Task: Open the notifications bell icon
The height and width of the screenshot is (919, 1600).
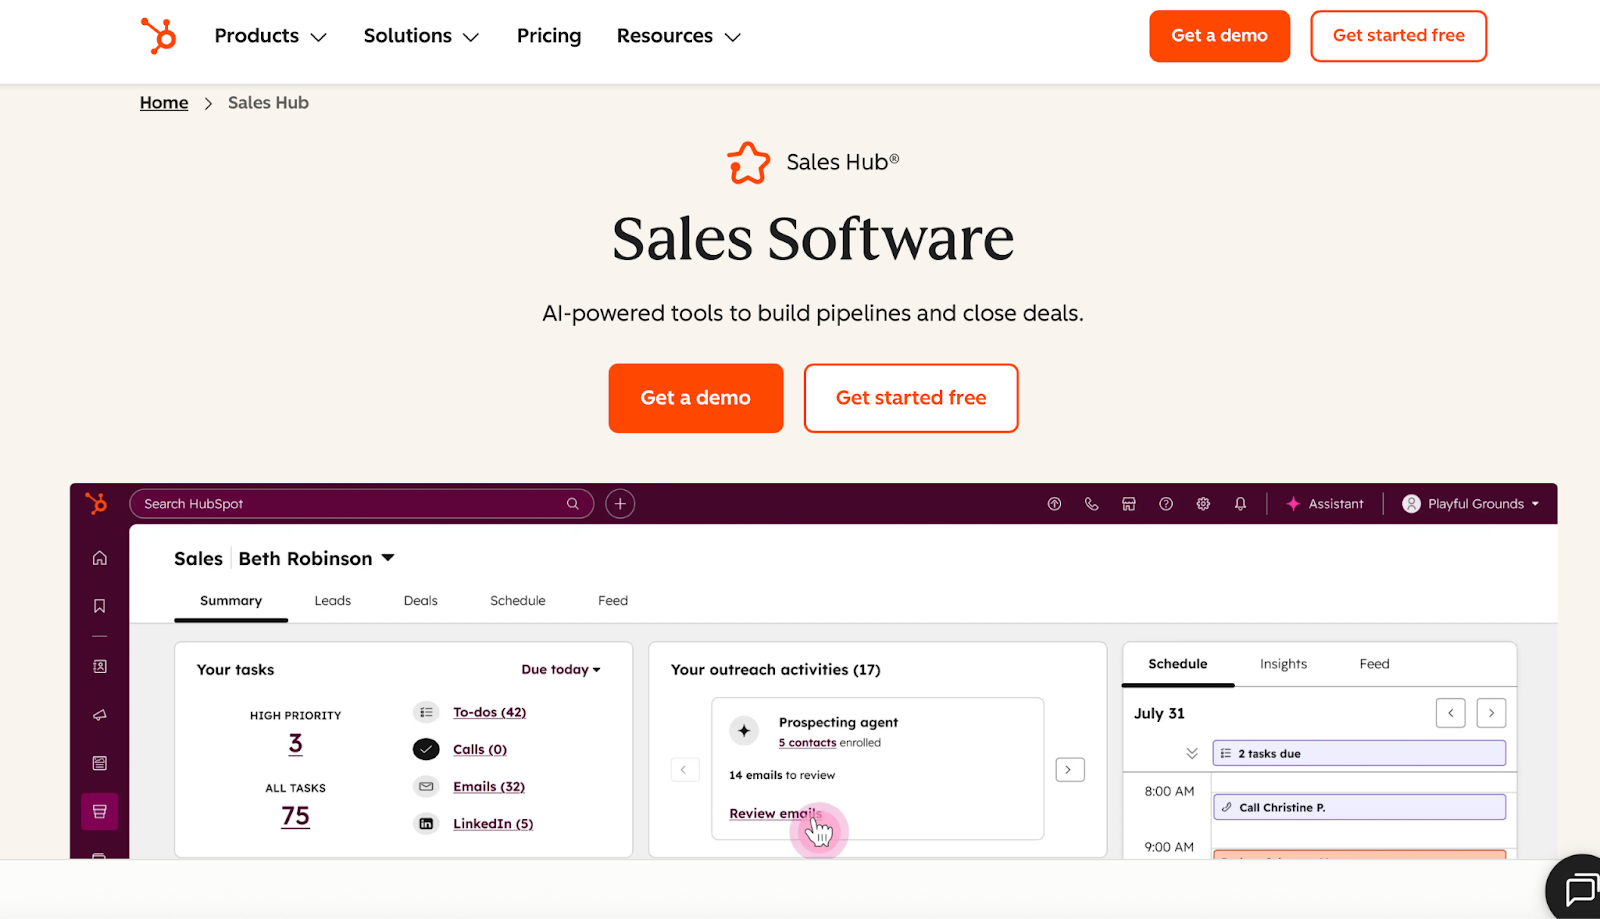Action: [1240, 504]
